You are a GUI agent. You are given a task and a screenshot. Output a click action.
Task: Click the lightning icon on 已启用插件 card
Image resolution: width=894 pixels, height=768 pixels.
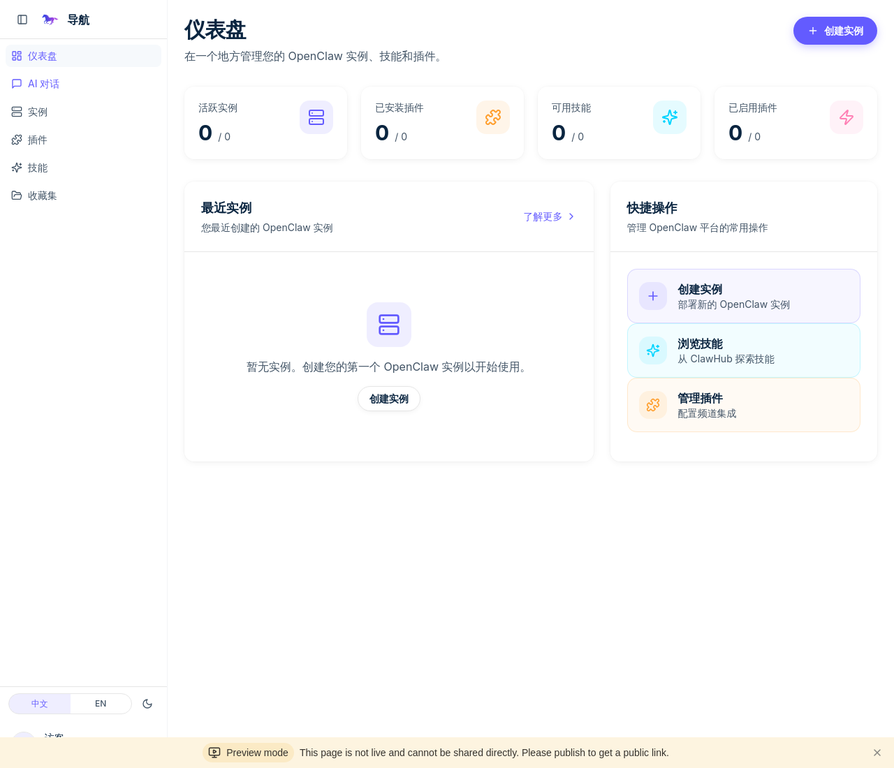pyautogui.click(x=847, y=117)
